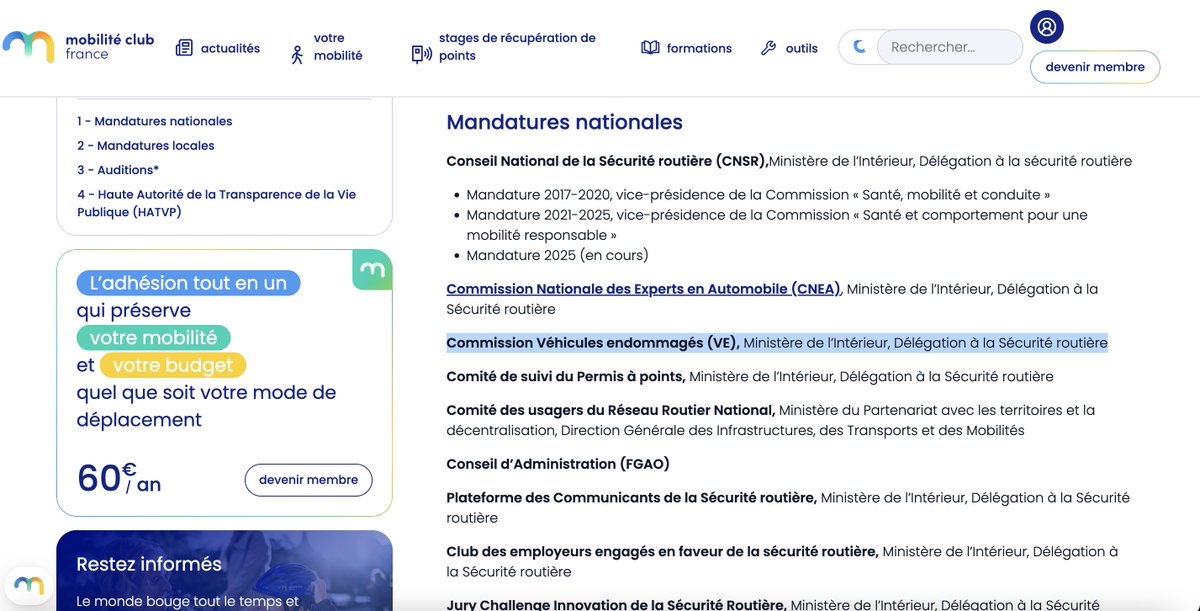This screenshot has width=1200, height=611.
Task: Open stages de récupération de points menu
Action: click(517, 47)
